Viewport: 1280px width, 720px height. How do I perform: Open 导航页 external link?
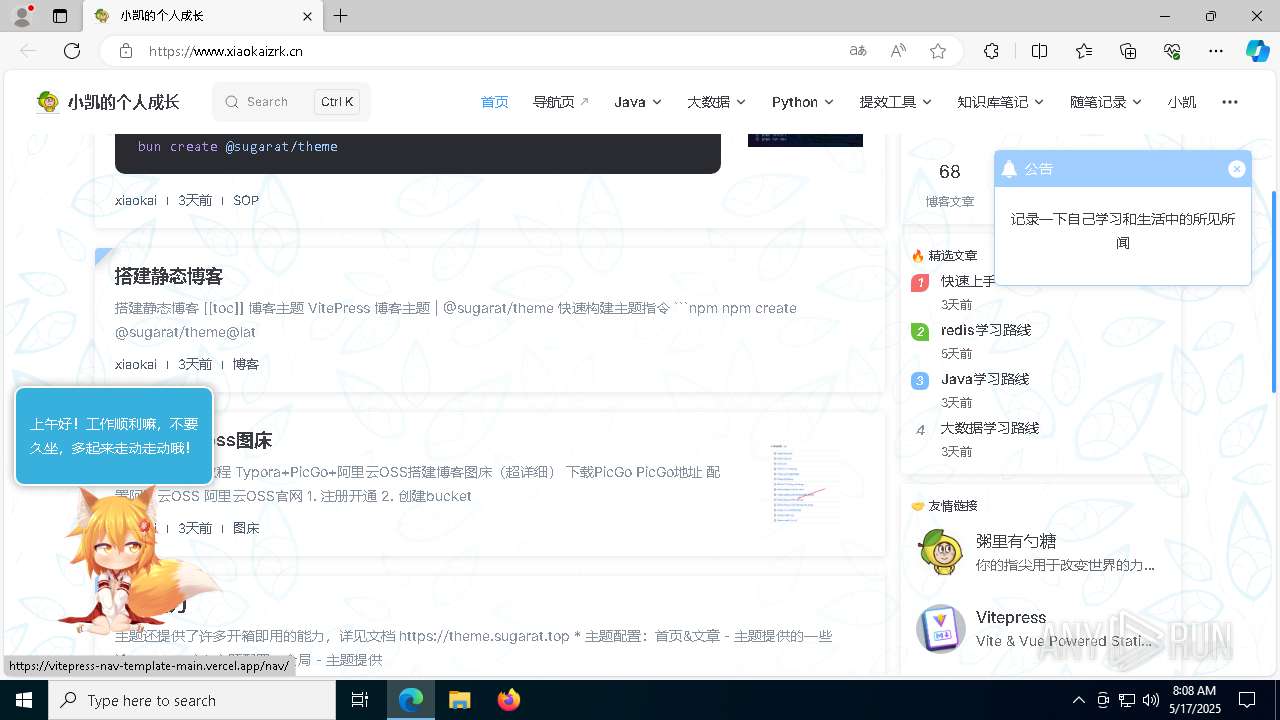click(561, 102)
